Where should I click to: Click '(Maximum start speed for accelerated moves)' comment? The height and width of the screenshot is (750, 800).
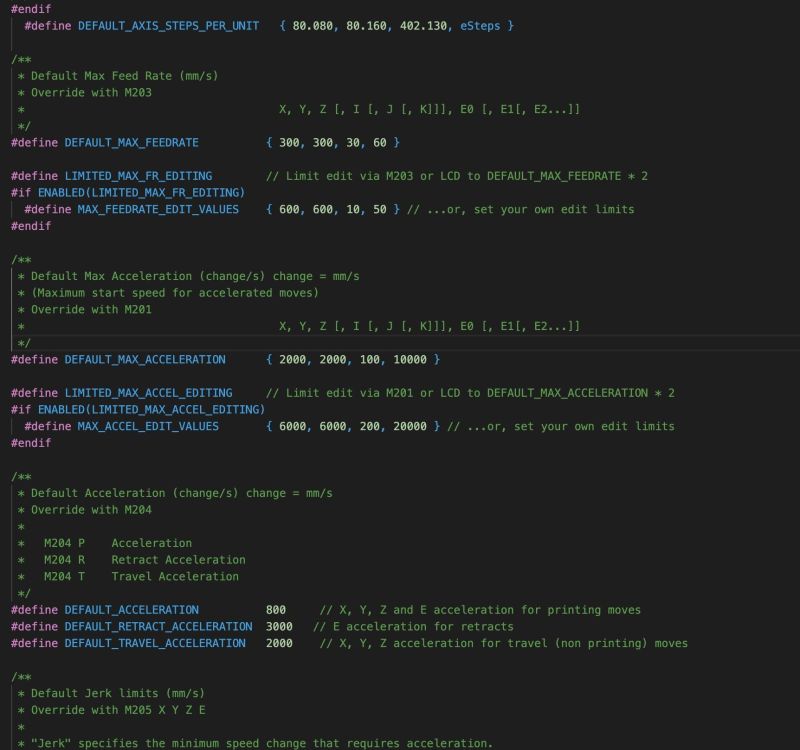(175, 293)
